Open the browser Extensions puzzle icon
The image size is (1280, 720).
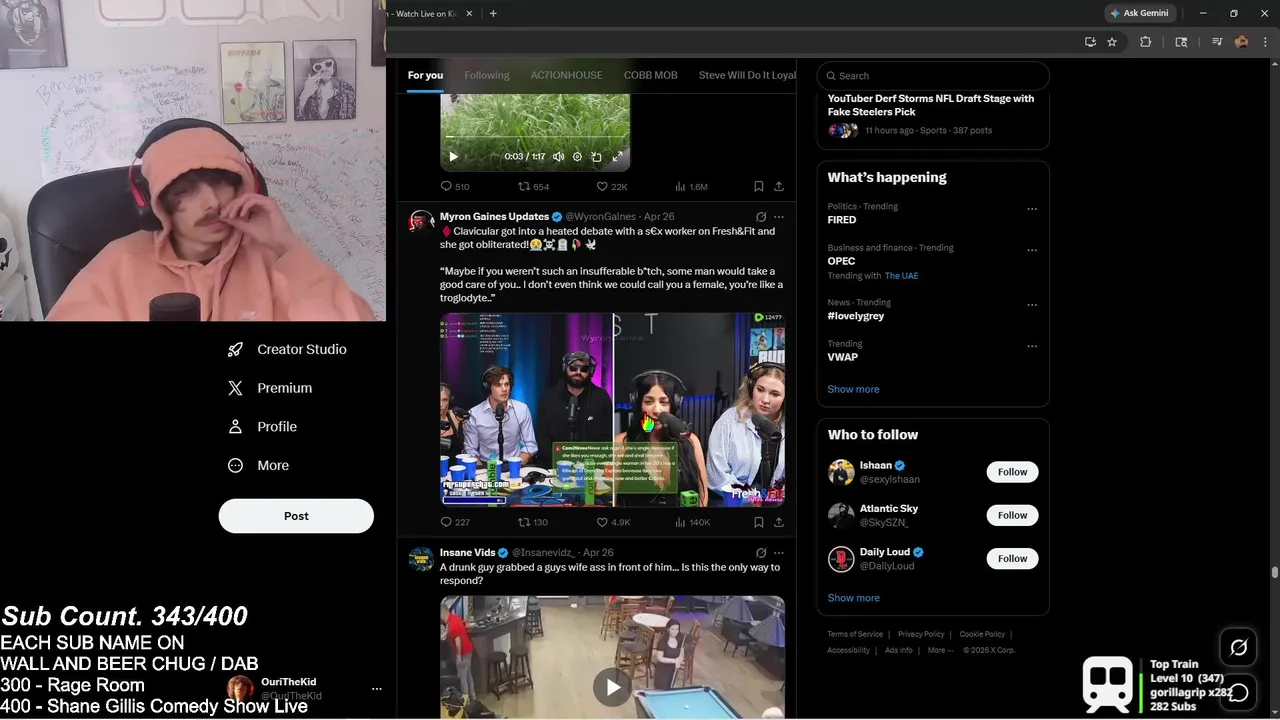(1146, 42)
